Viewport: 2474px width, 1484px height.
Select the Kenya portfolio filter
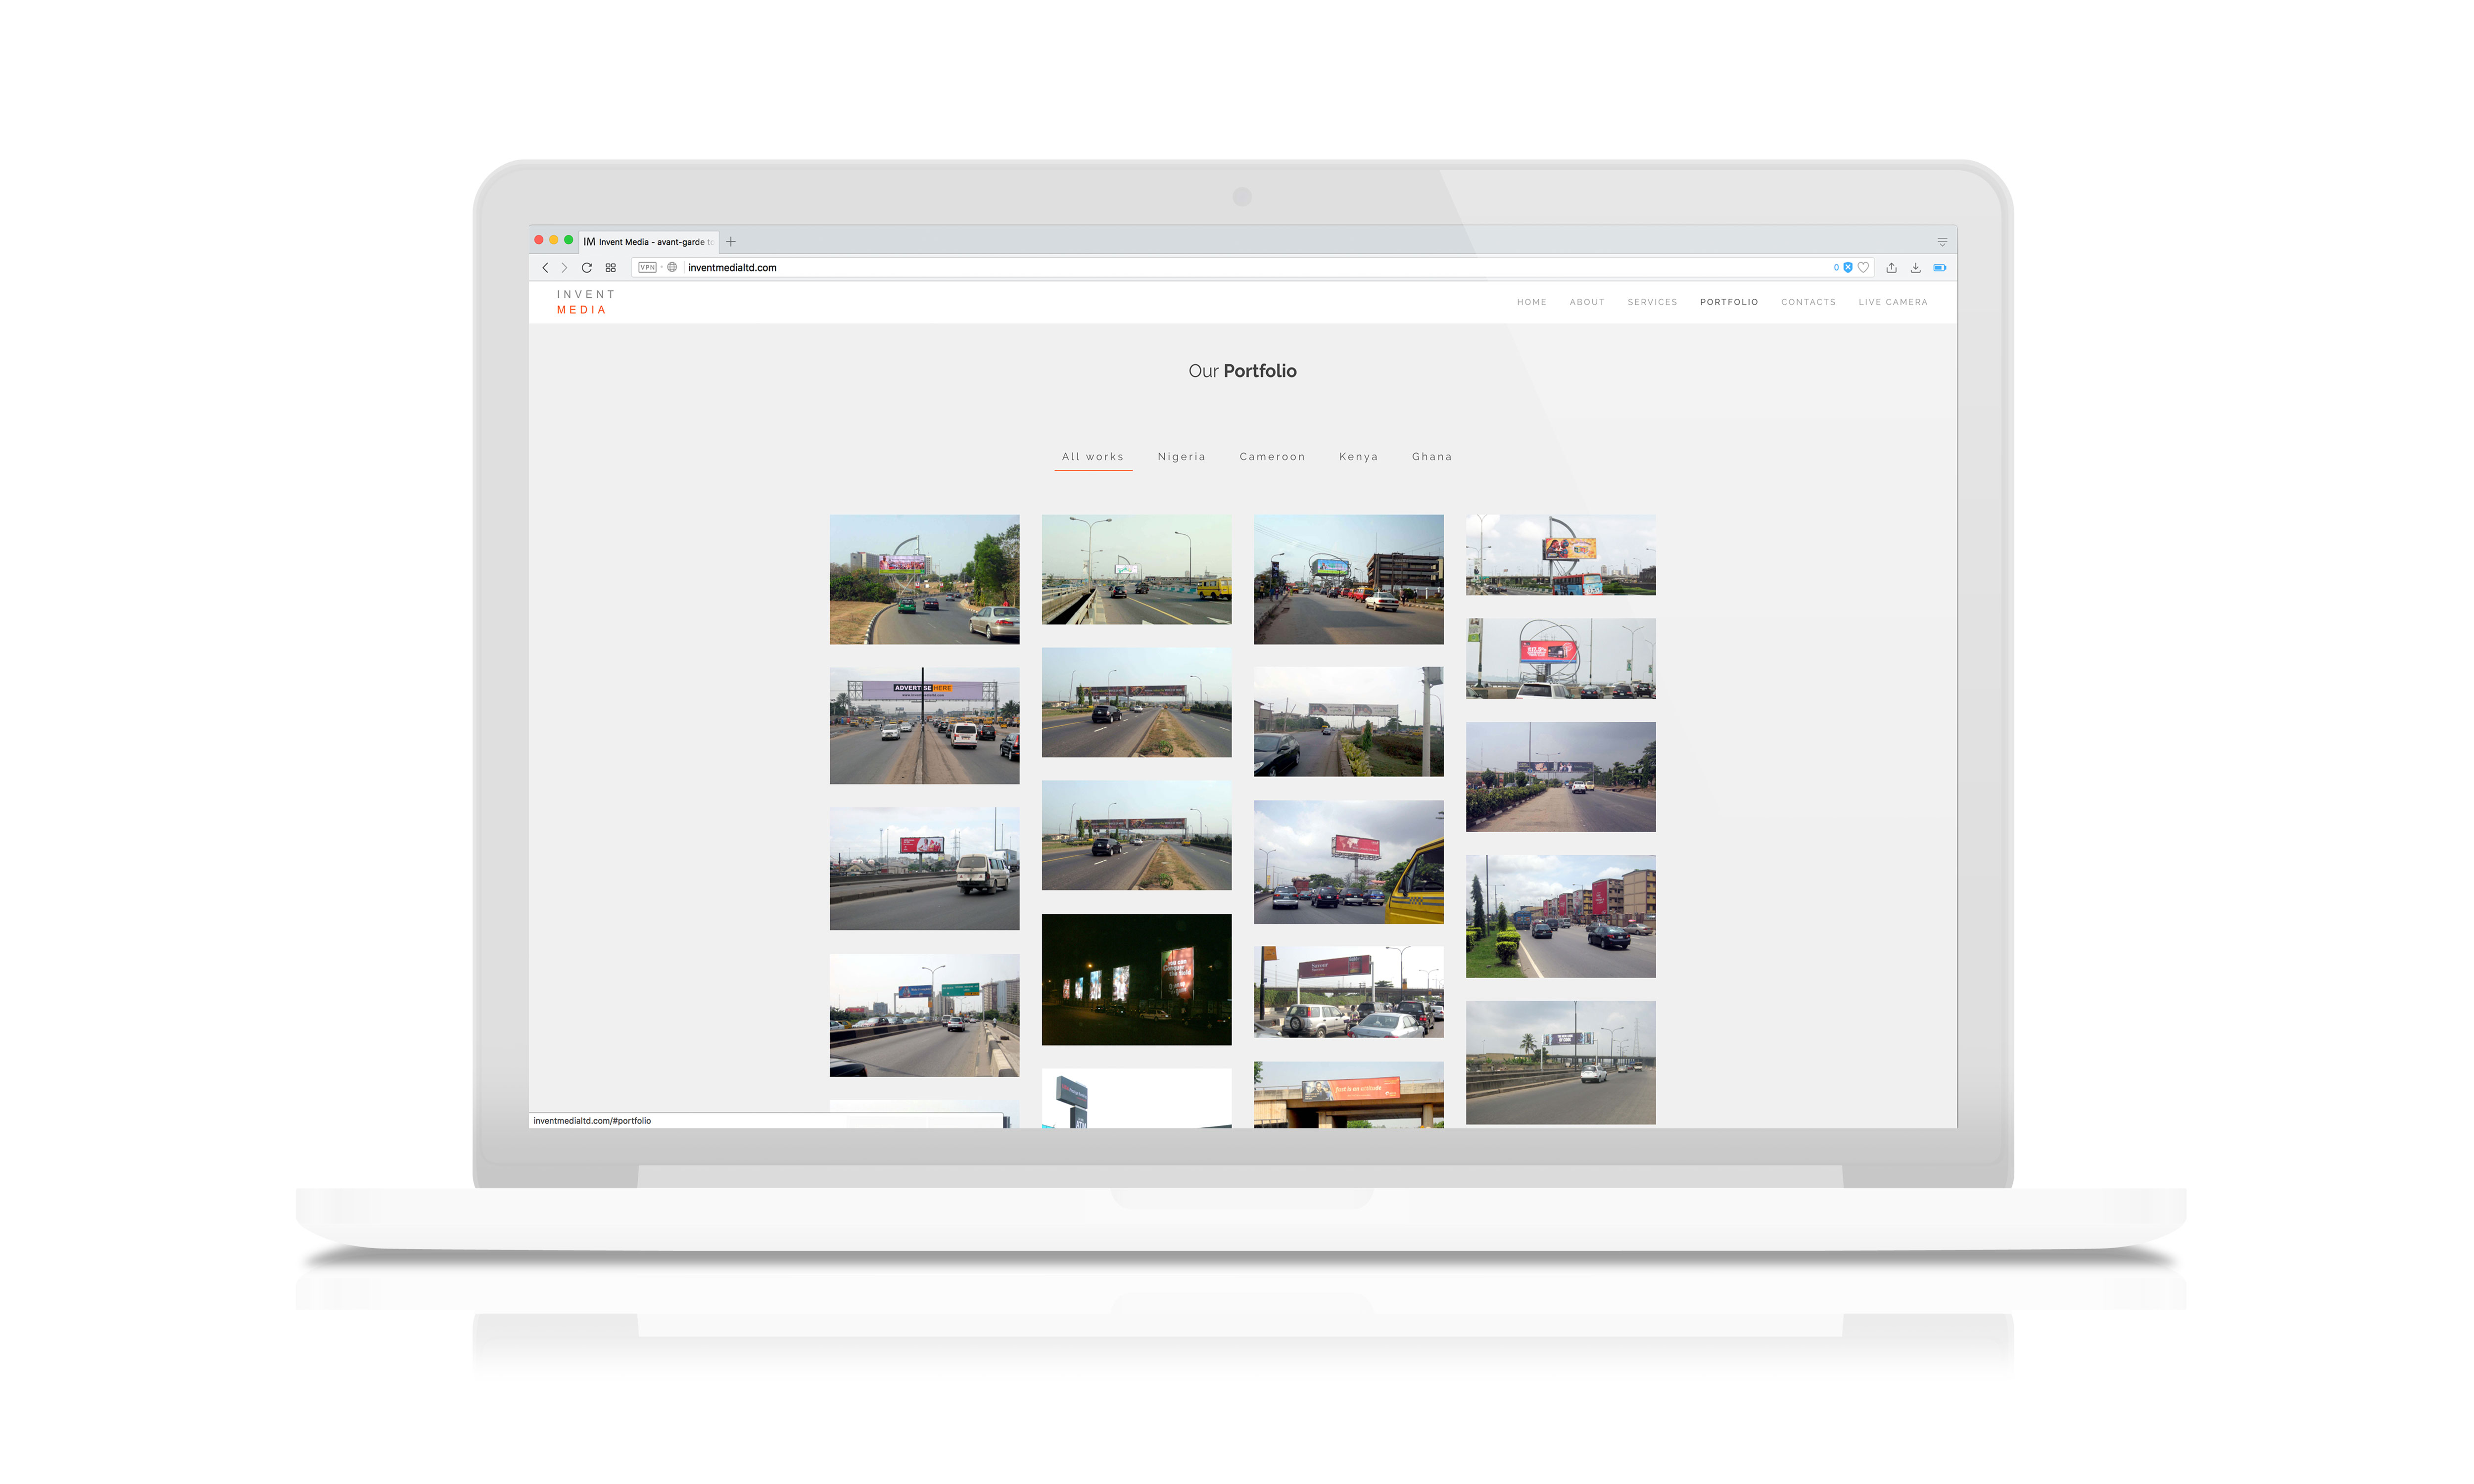click(1358, 457)
